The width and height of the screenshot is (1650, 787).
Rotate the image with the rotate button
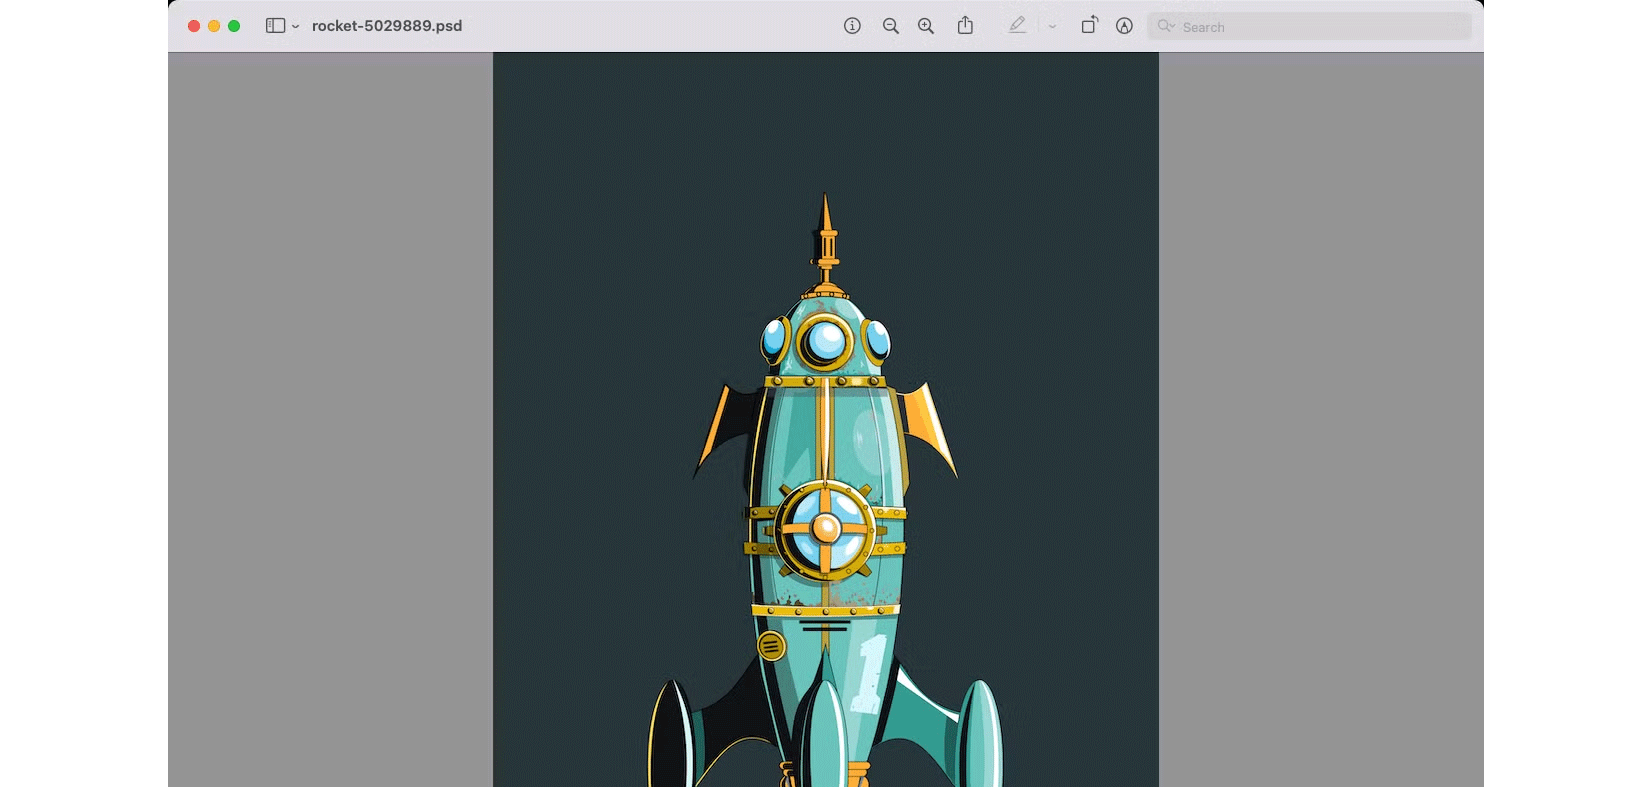tap(1089, 25)
